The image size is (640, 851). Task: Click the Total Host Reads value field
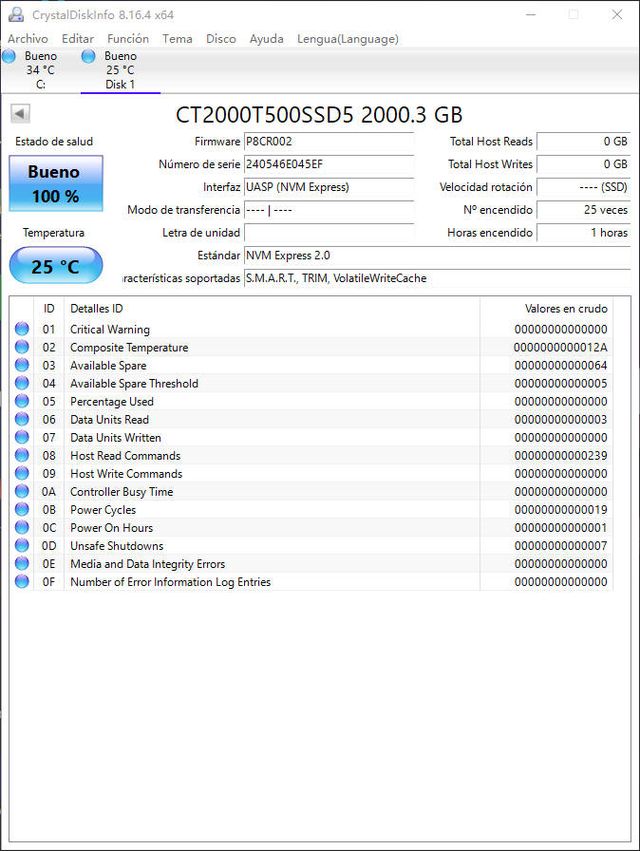pos(584,142)
